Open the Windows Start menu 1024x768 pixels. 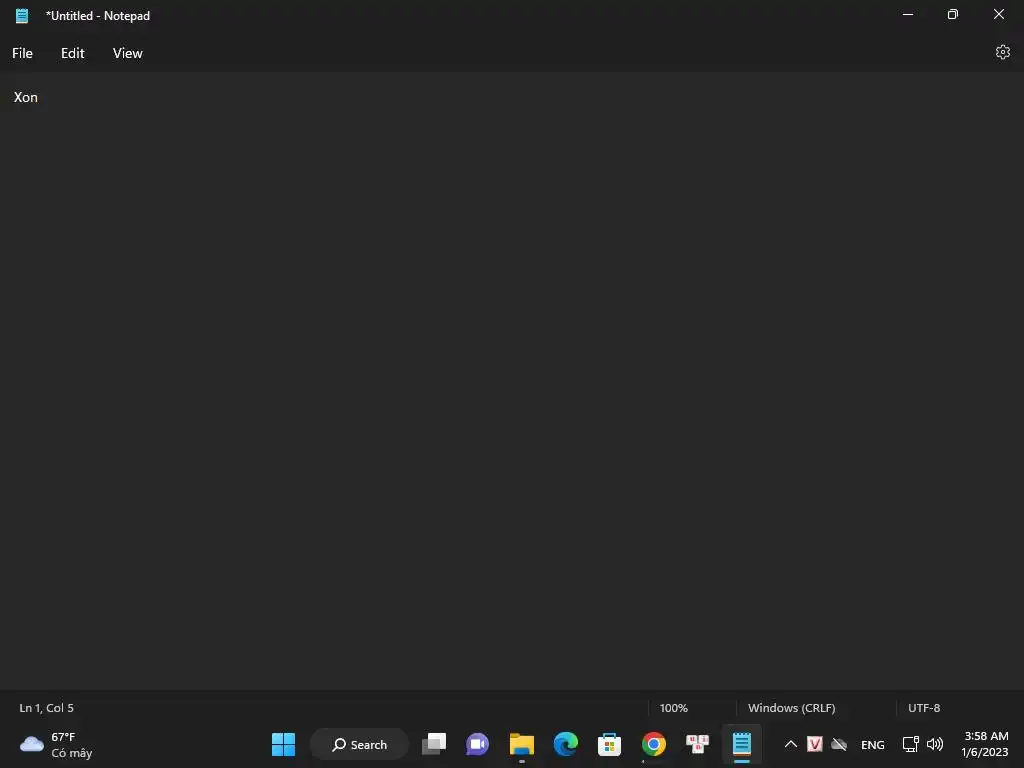coord(283,744)
